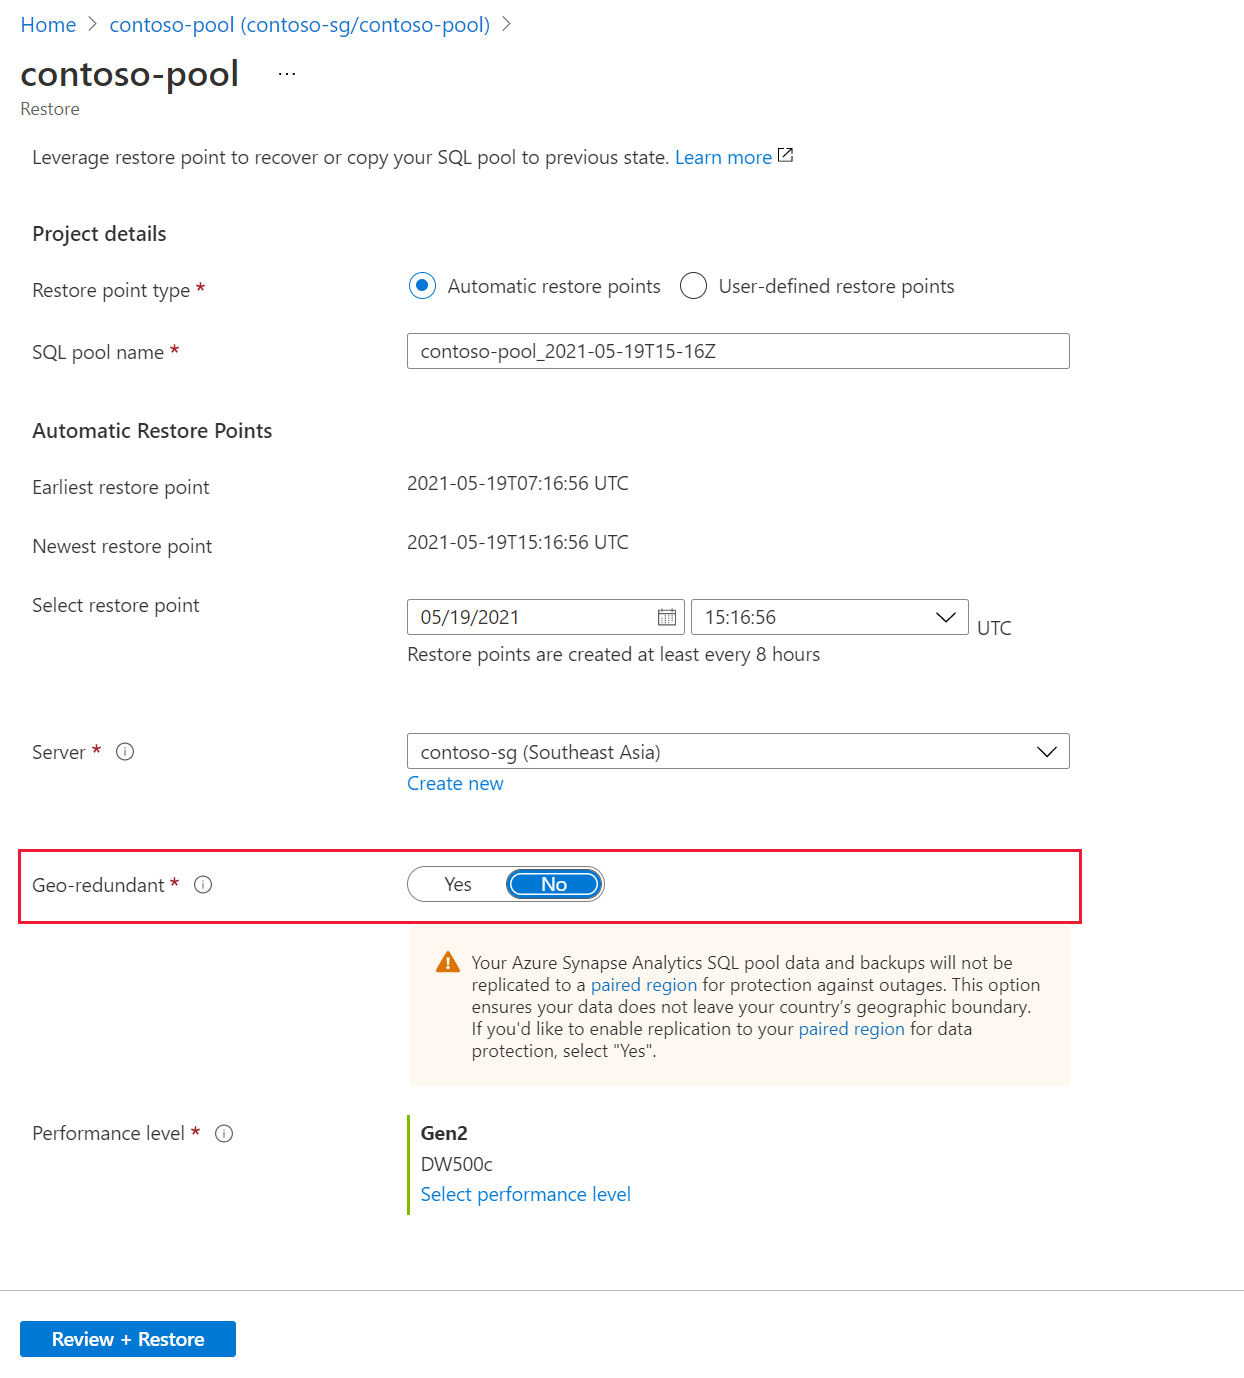1244x1378 pixels.
Task: Click the info icon near Performance level
Action: coord(224,1133)
